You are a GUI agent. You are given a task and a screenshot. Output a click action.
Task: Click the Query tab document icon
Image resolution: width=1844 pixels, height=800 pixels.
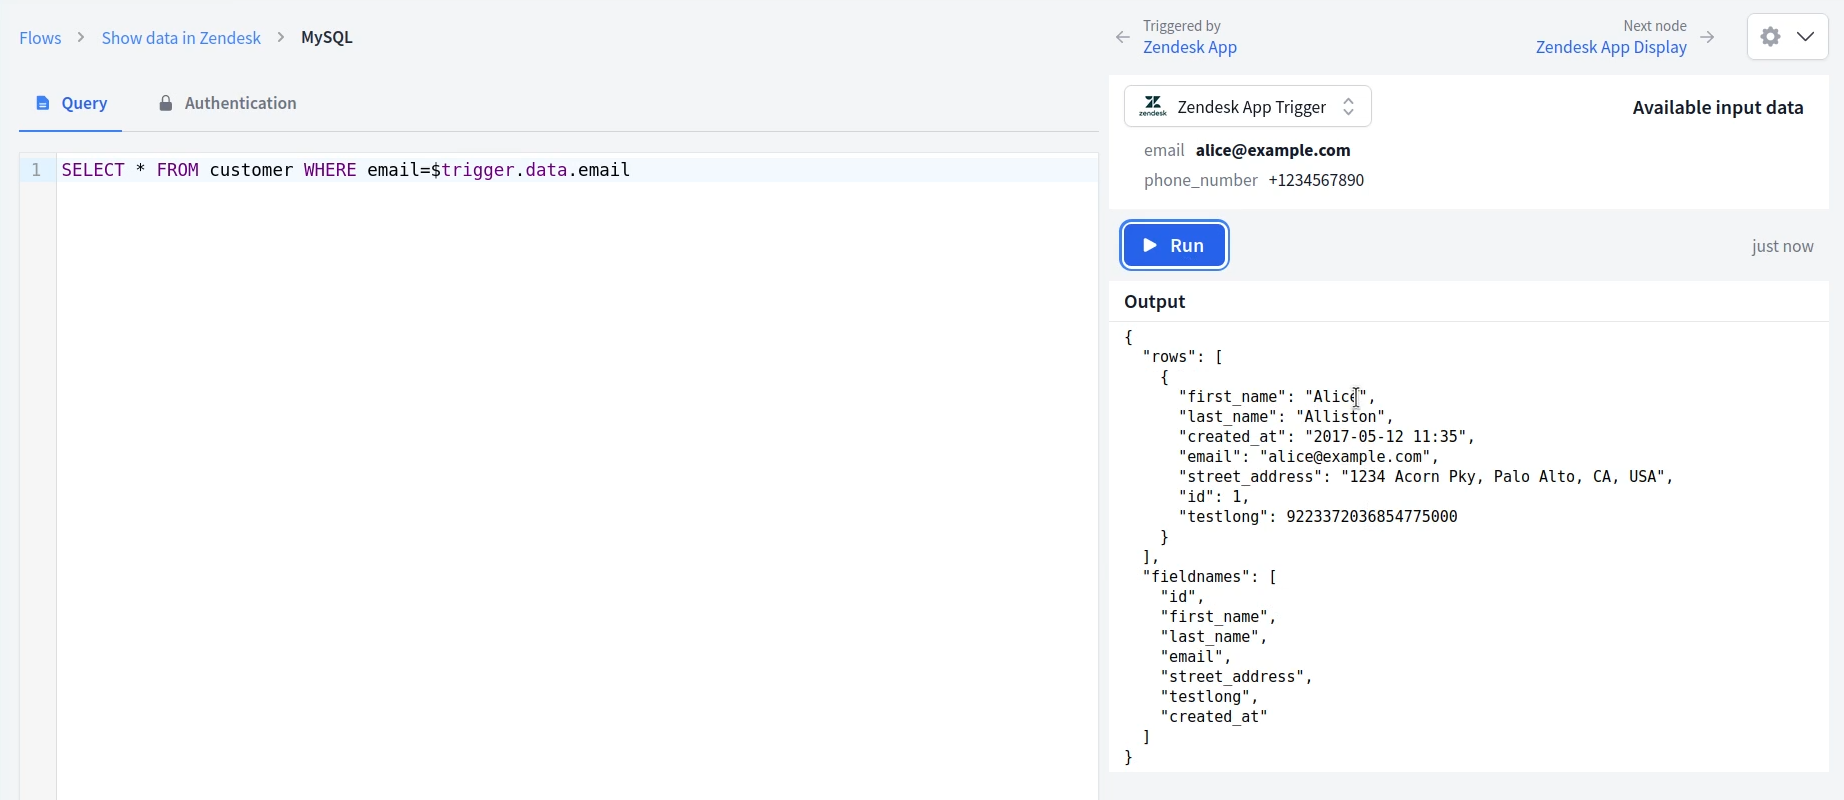[x=43, y=103]
